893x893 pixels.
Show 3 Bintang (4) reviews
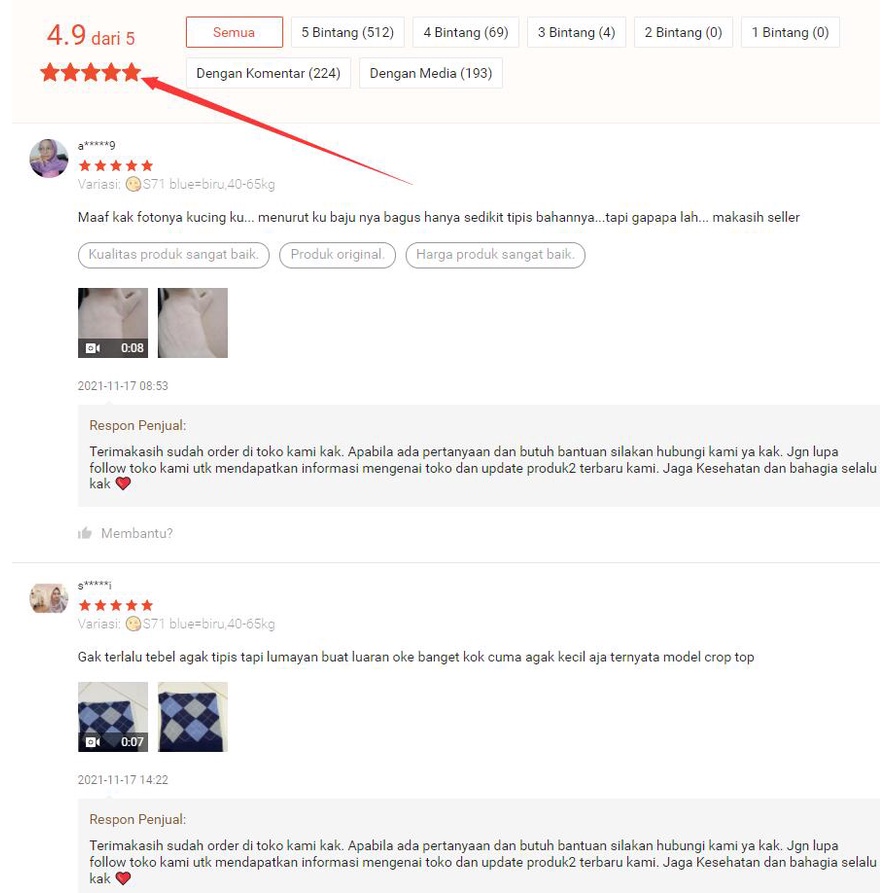[x=576, y=32]
